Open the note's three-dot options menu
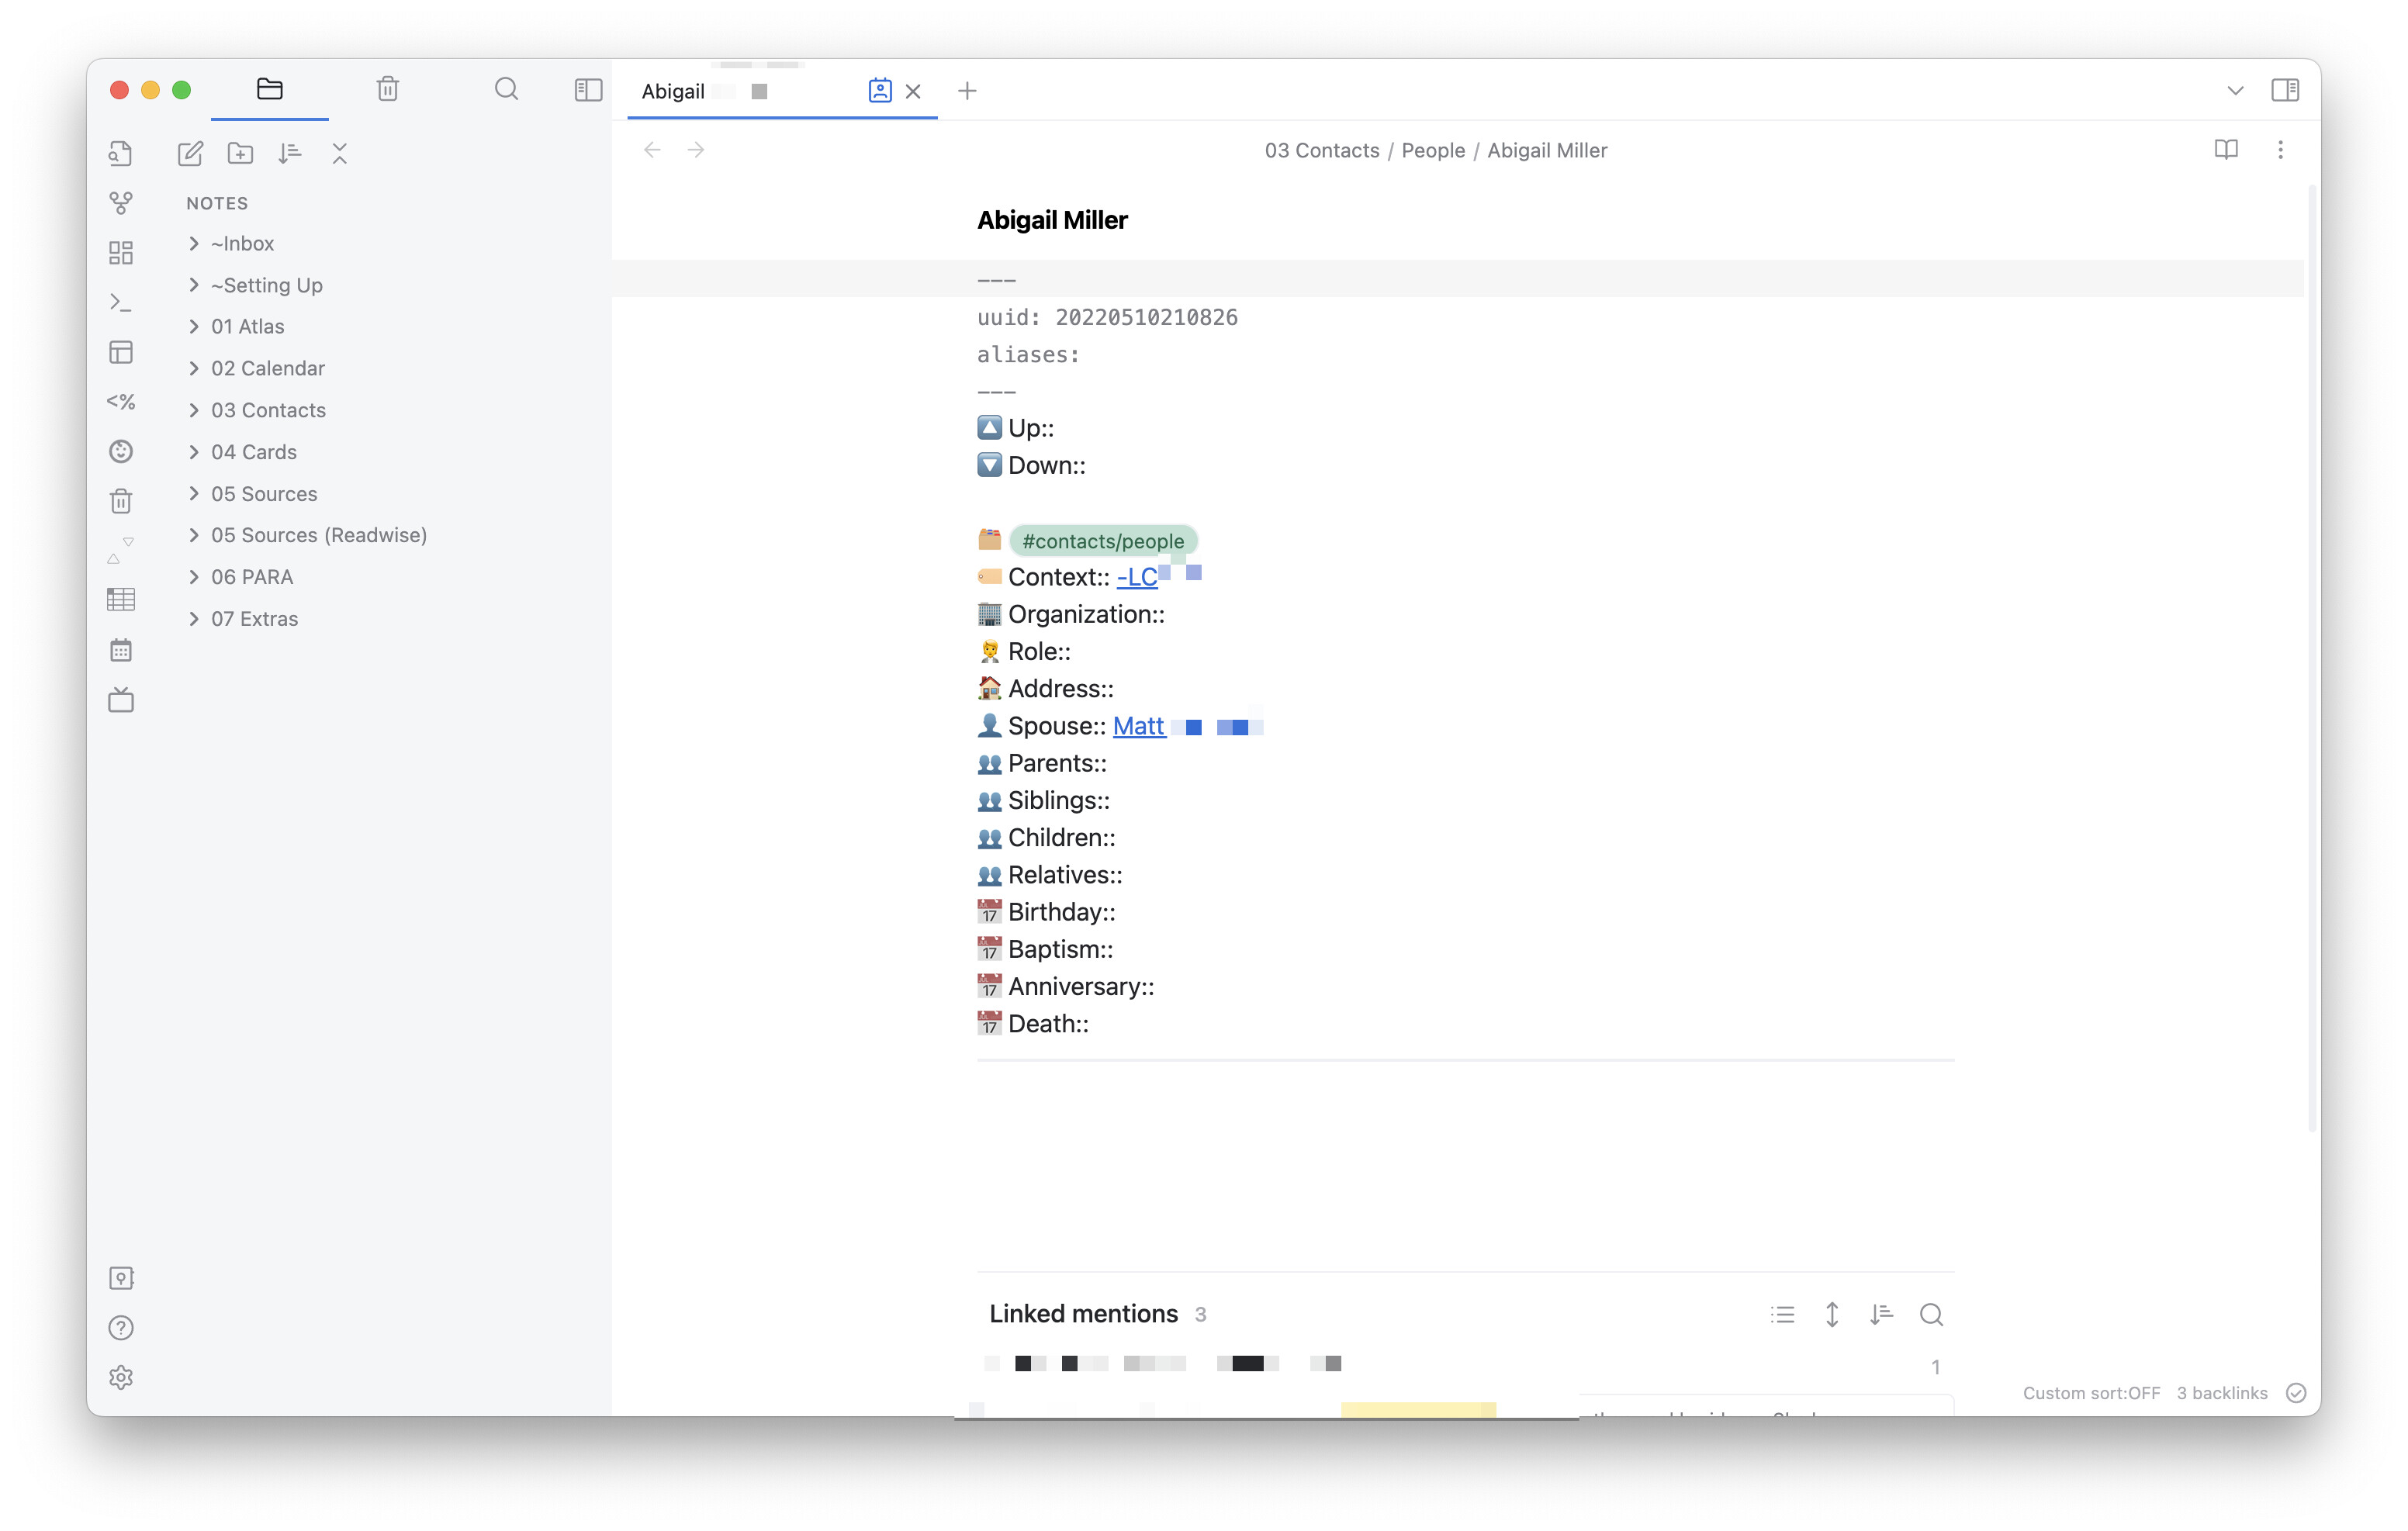The image size is (2408, 1531). click(x=2281, y=150)
